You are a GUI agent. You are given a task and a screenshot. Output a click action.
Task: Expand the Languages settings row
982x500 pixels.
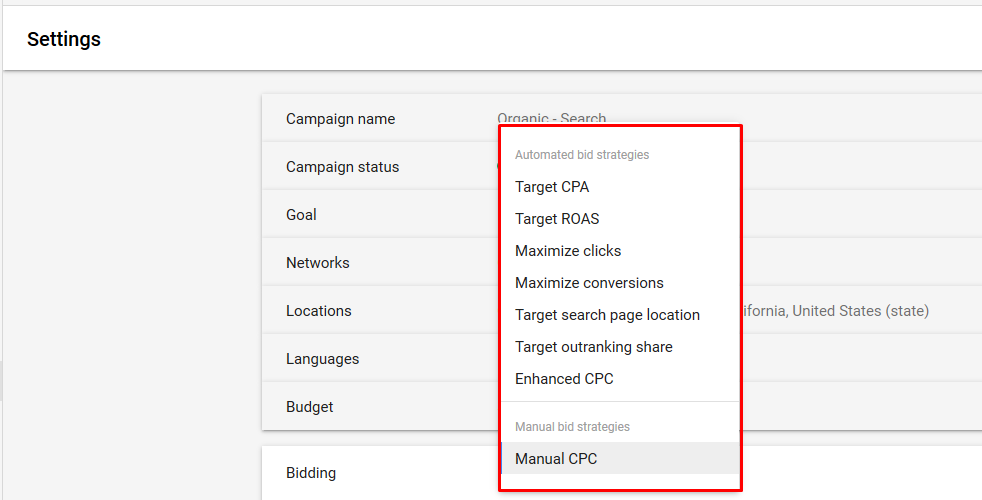pos(621,359)
